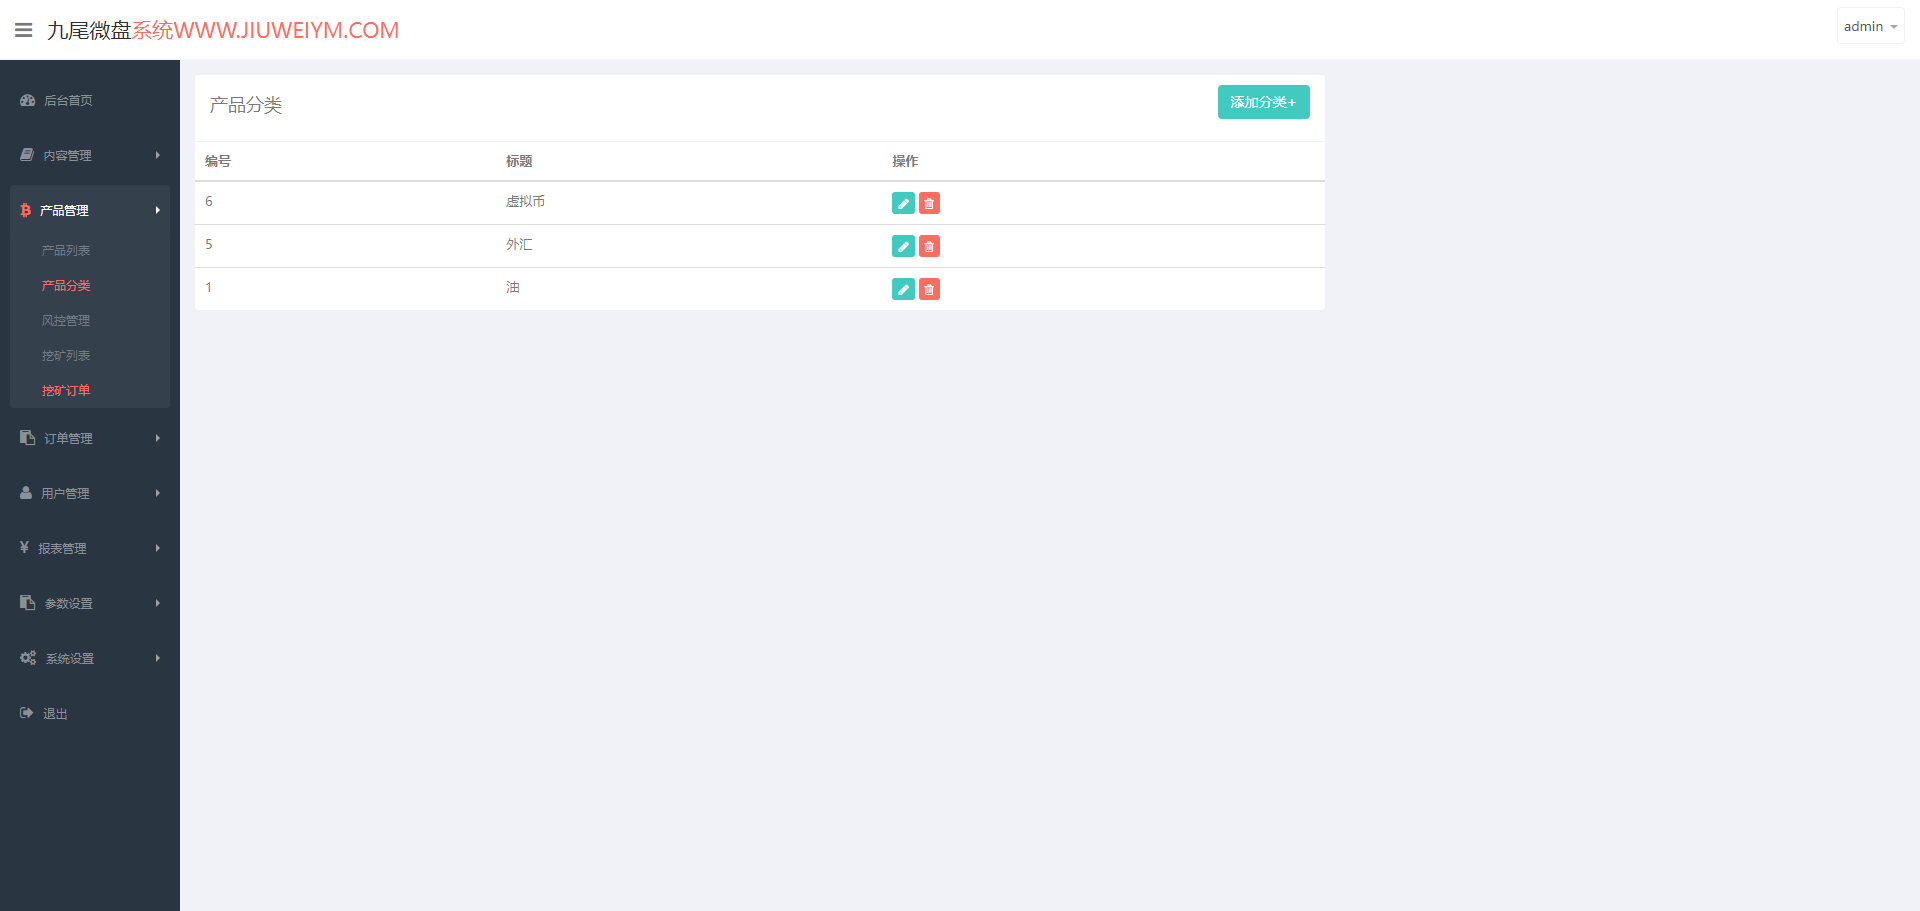Open 后台首页 dashboard in the sidebar

pyautogui.click(x=90, y=100)
